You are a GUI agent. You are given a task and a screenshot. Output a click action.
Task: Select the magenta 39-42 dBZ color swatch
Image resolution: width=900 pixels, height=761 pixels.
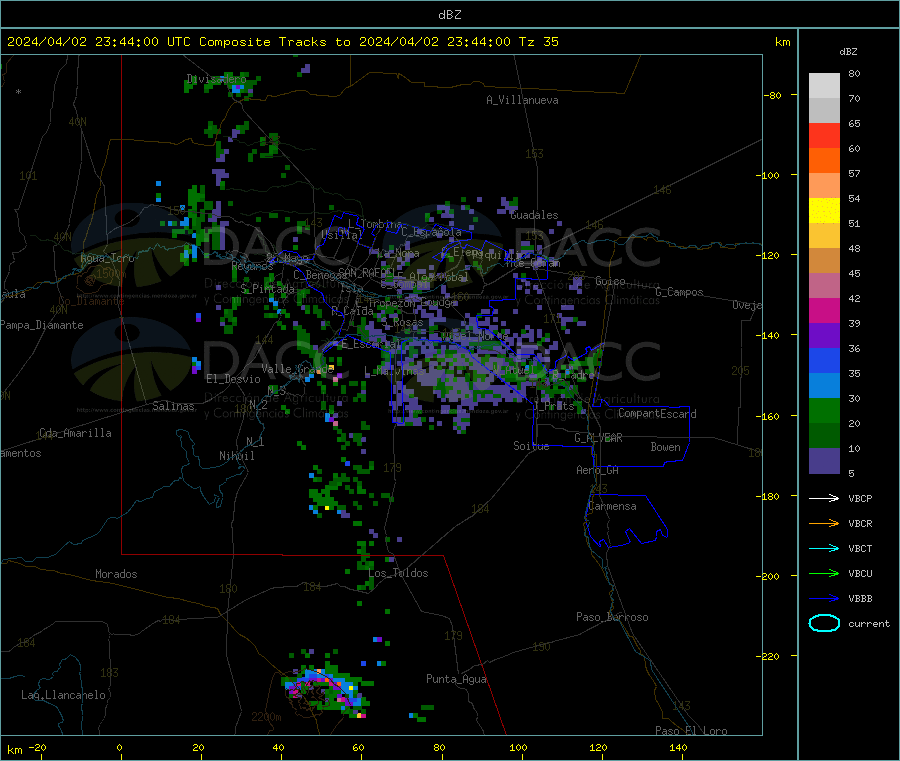click(x=824, y=310)
